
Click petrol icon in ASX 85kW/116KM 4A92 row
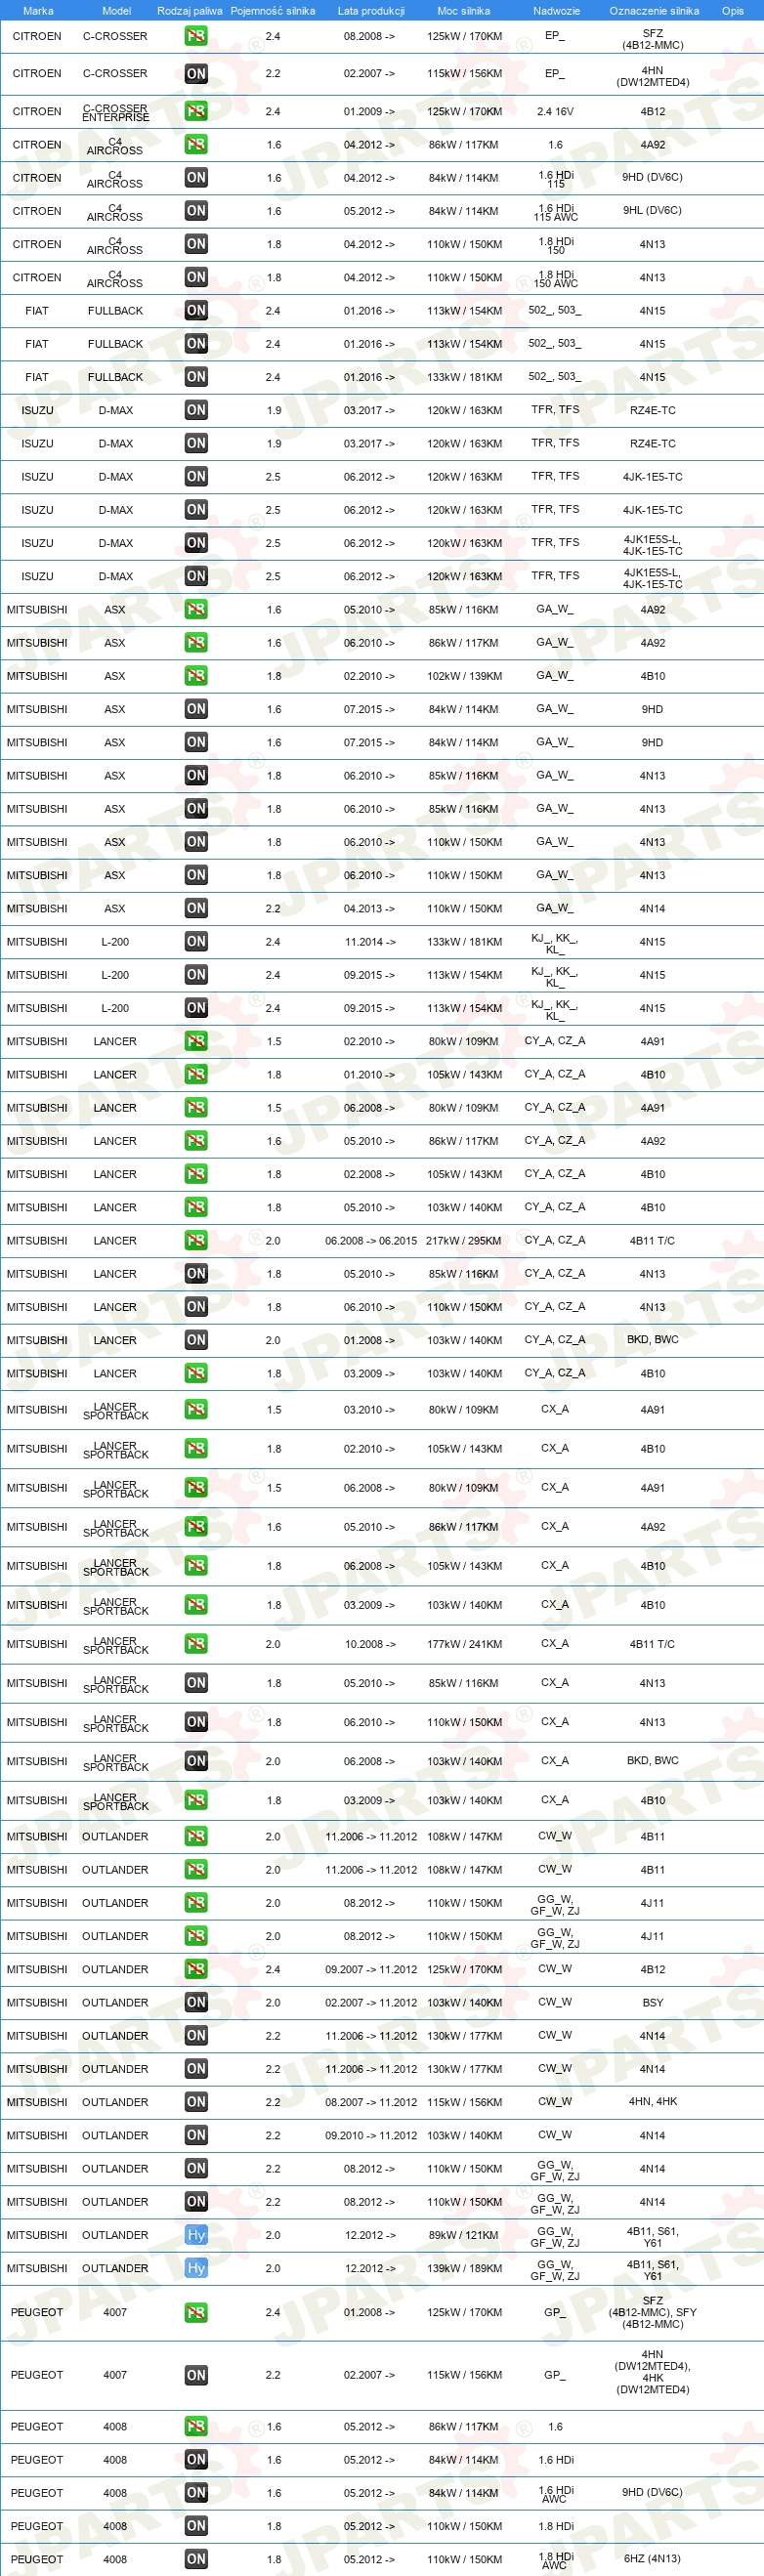[196, 609]
